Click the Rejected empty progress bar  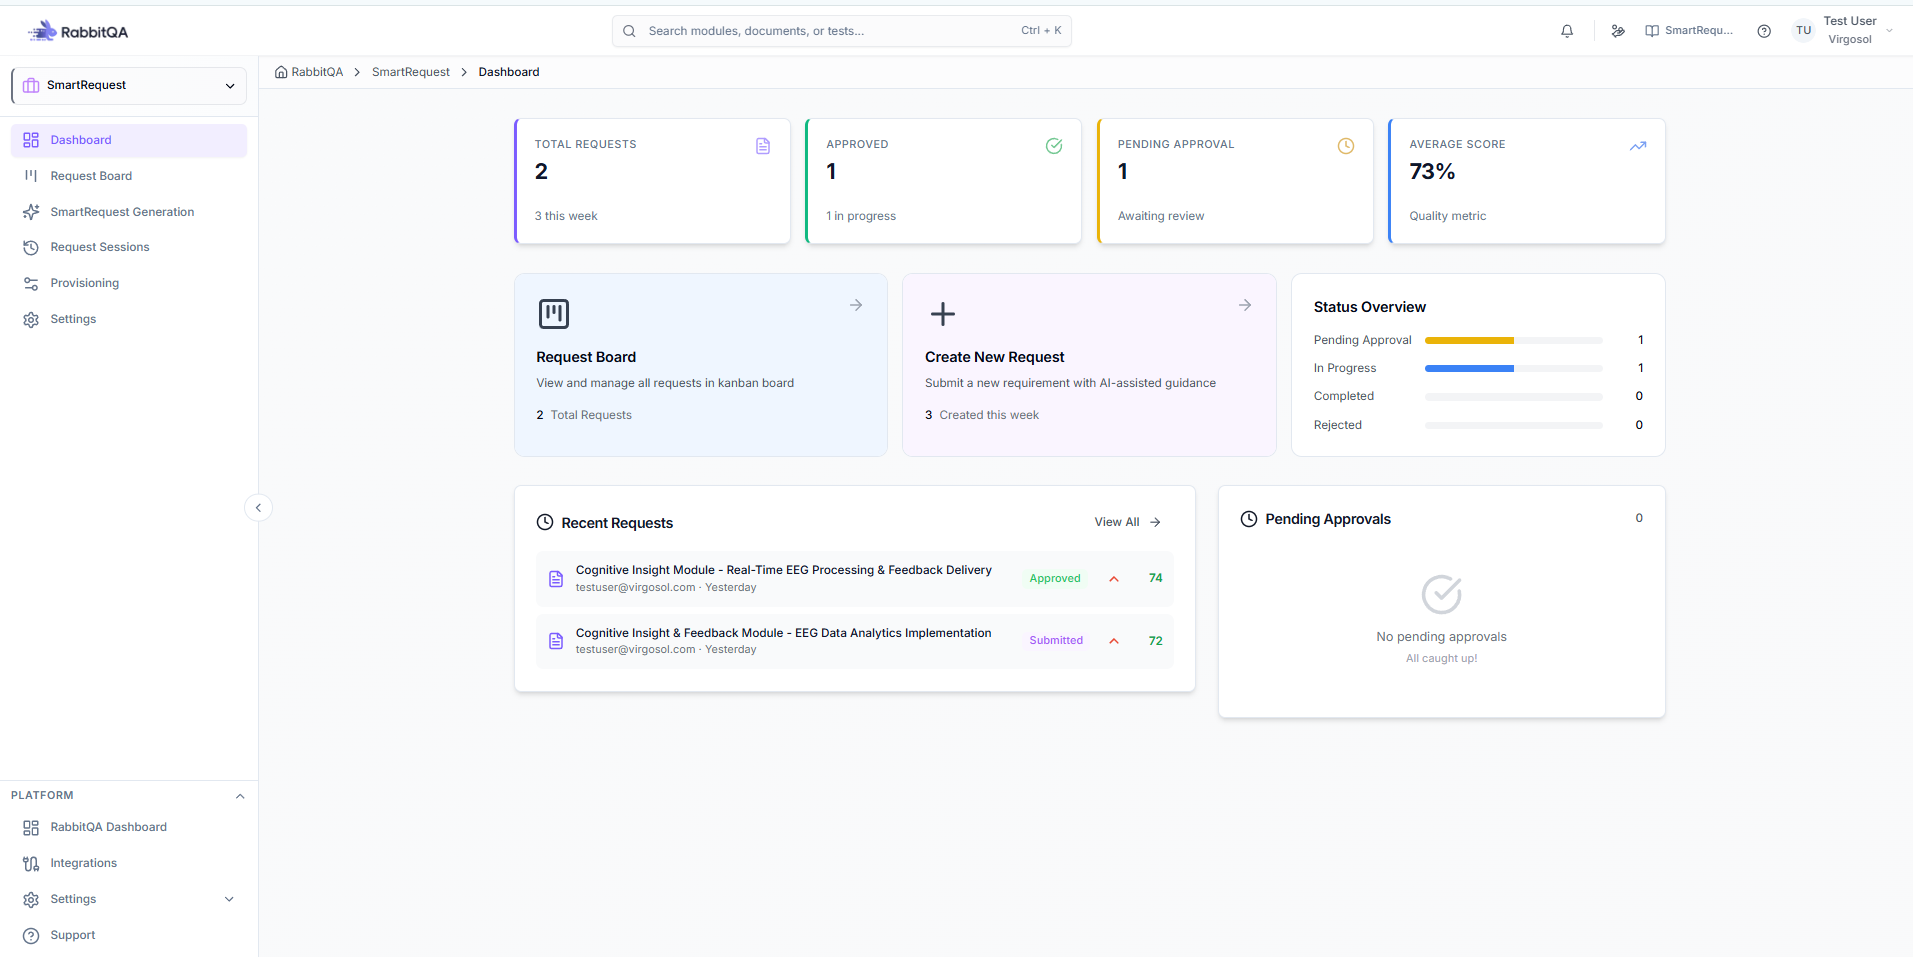pyautogui.click(x=1514, y=426)
